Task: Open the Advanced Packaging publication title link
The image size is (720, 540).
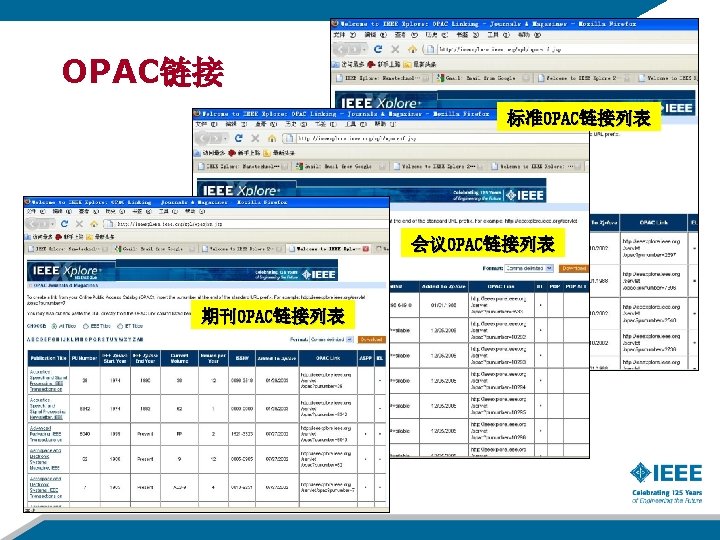Action: [x=45, y=433]
